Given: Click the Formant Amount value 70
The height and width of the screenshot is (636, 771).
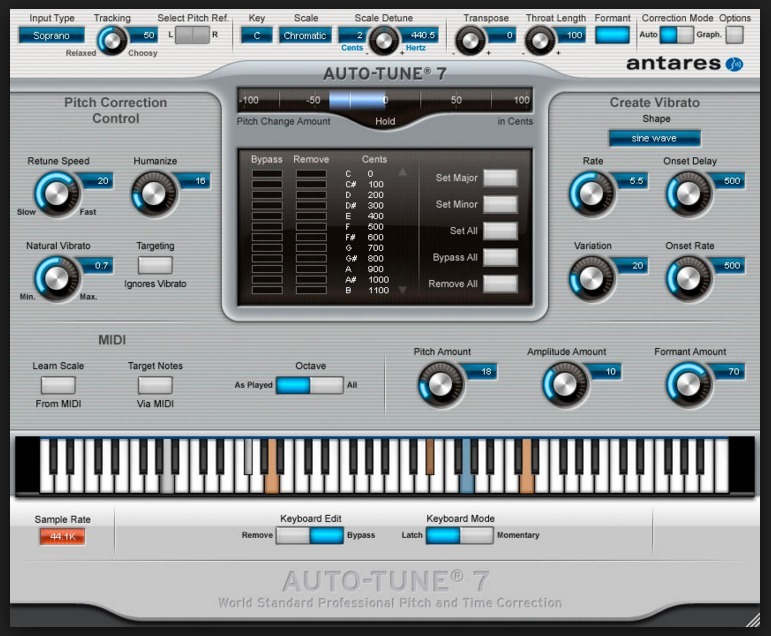Looking at the screenshot, I should (730, 371).
